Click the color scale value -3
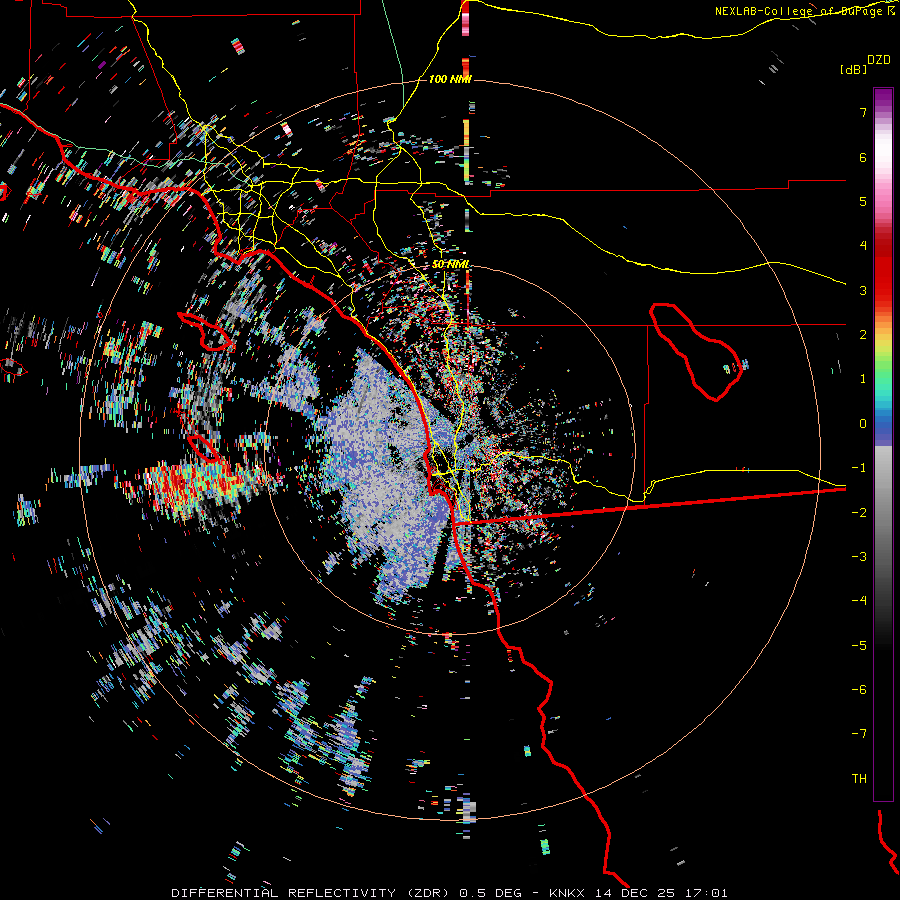 point(859,557)
